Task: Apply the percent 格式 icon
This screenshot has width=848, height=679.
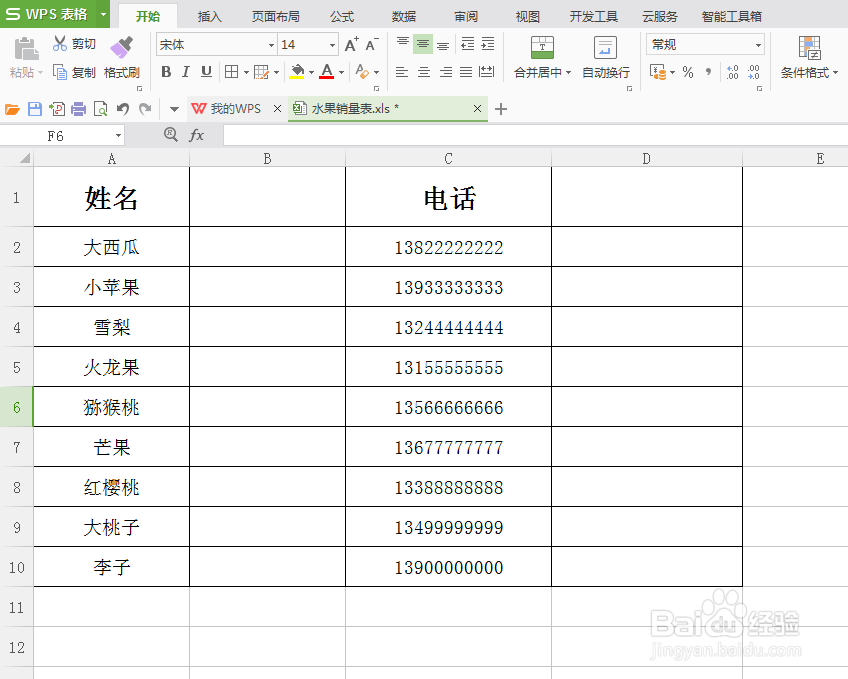Action: click(688, 71)
